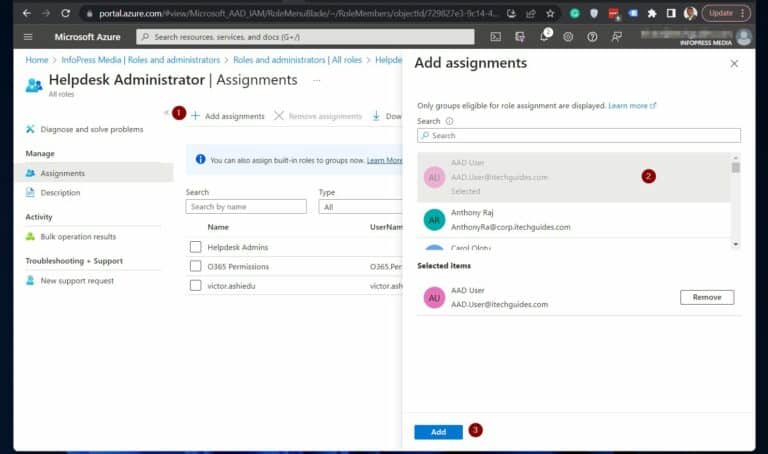This screenshot has height=454, width=768.
Task: Close the Add assignments panel
Action: click(x=734, y=64)
